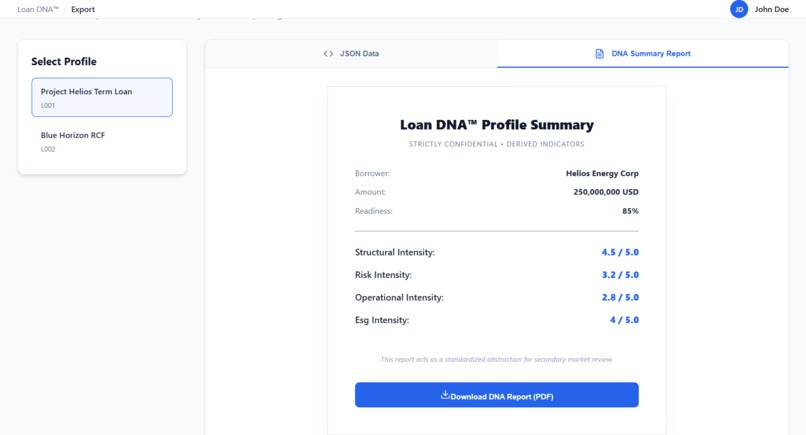806x435 pixels.
Task: Click the Borrower label
Action: [372, 173]
